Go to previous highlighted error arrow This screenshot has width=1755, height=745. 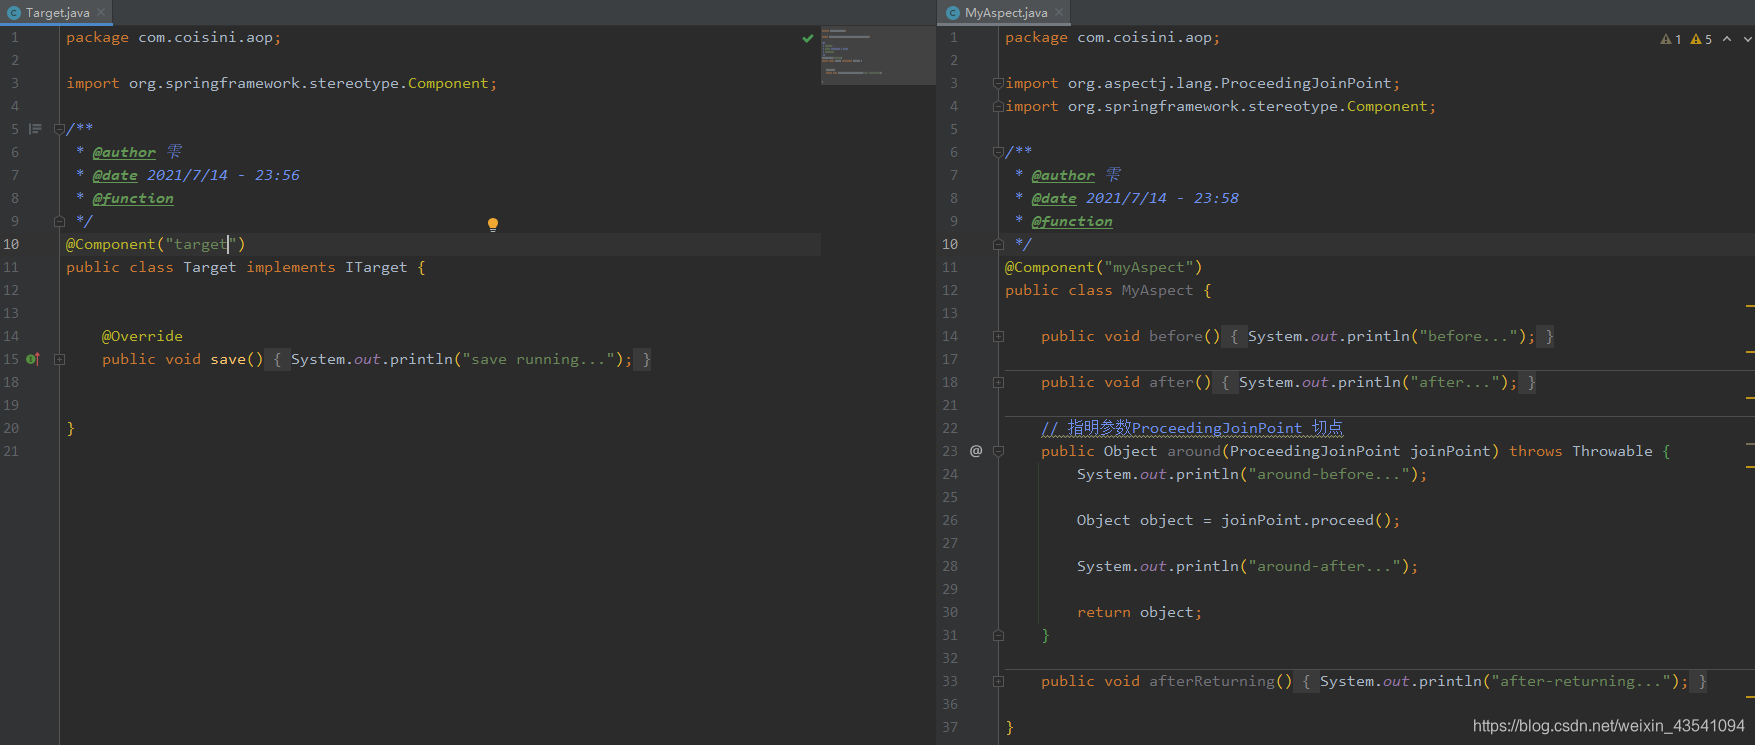1727,39
